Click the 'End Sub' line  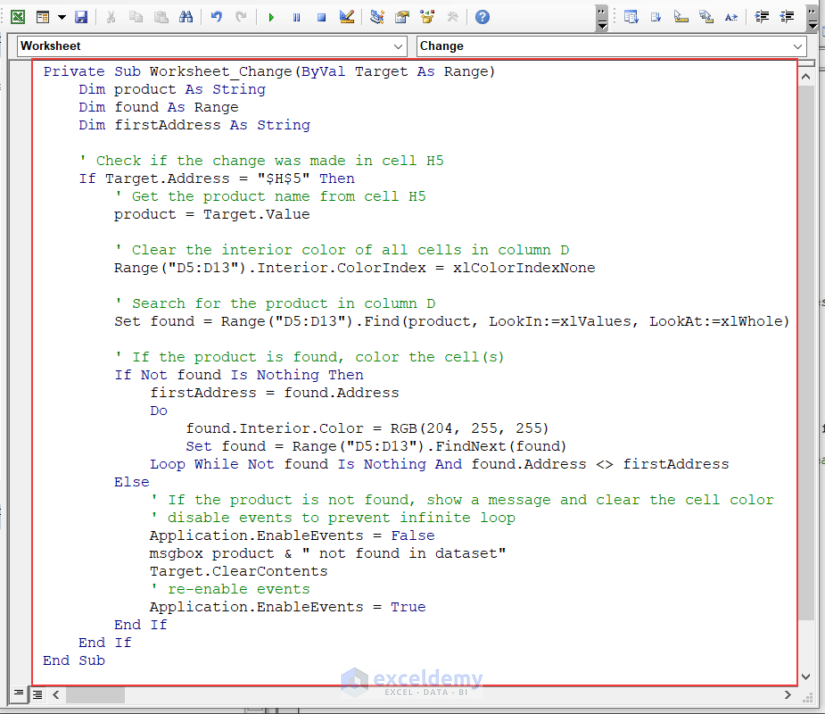[x=74, y=661]
